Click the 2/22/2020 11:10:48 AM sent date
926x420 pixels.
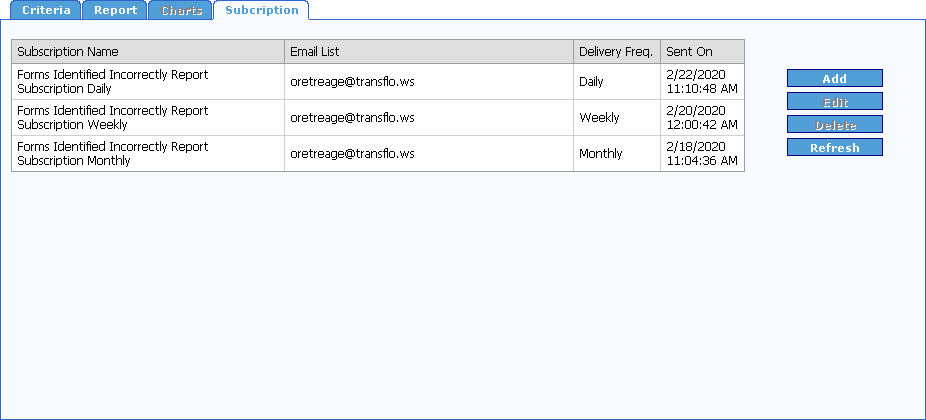pyautogui.click(x=702, y=82)
